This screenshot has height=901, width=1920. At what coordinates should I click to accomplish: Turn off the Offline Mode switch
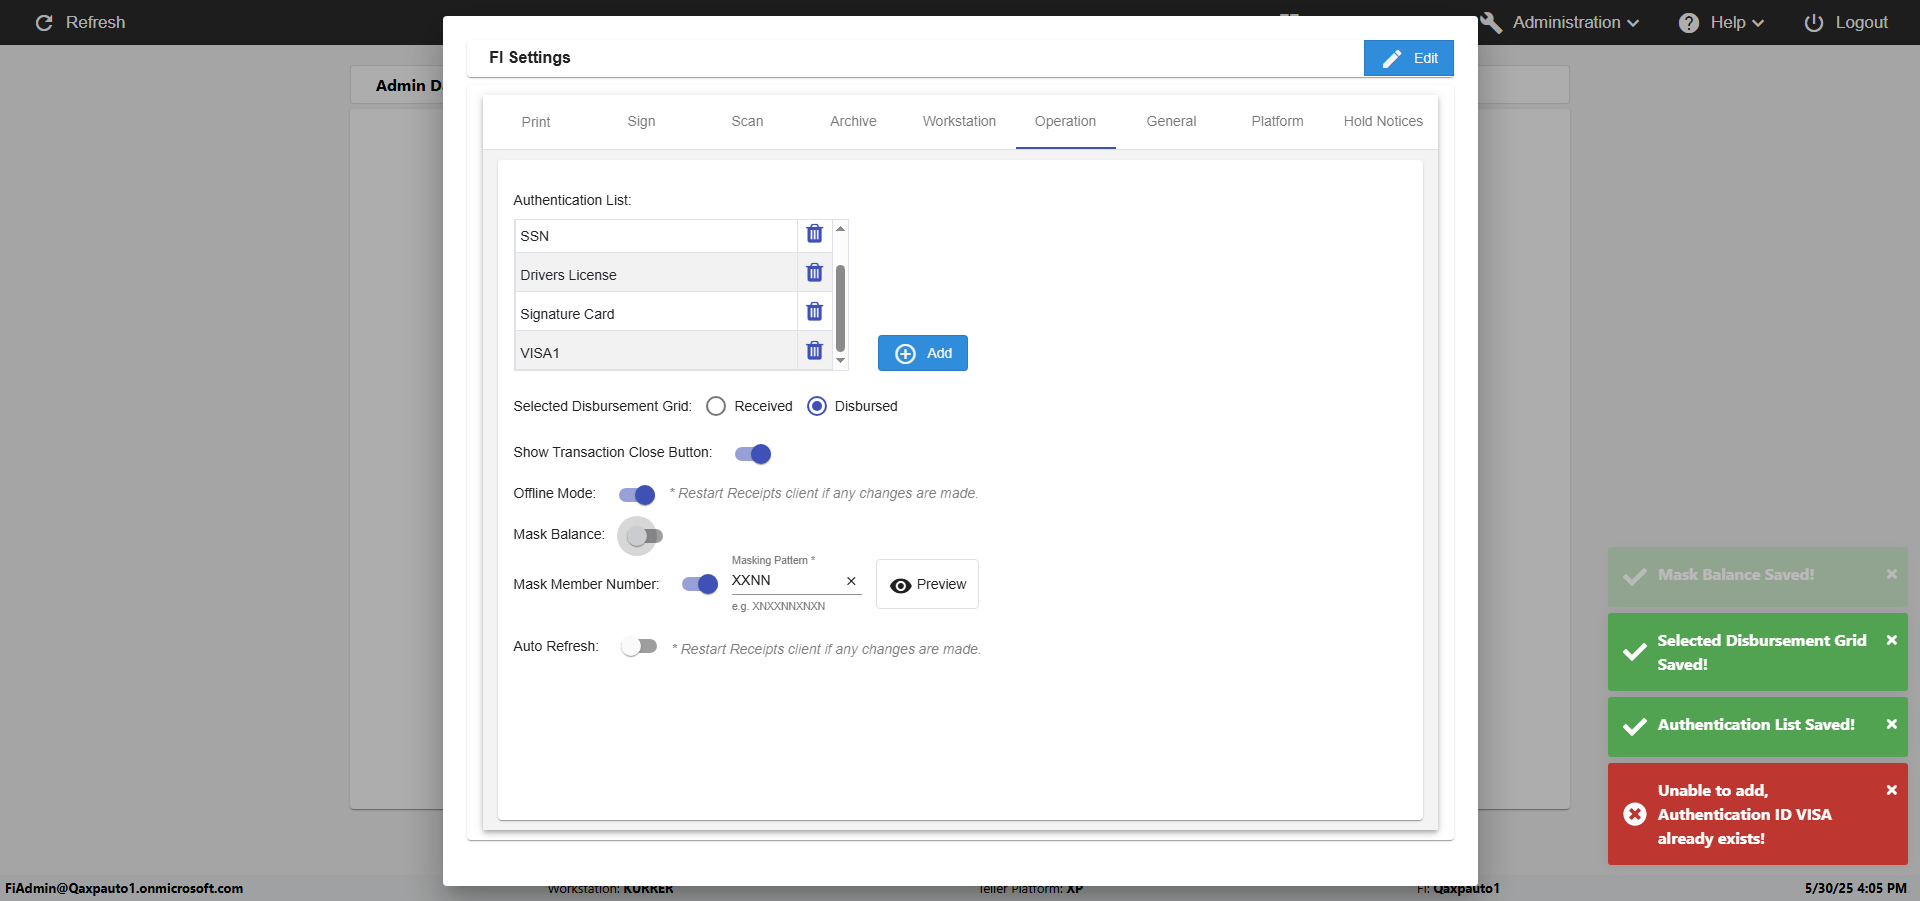pyautogui.click(x=637, y=495)
